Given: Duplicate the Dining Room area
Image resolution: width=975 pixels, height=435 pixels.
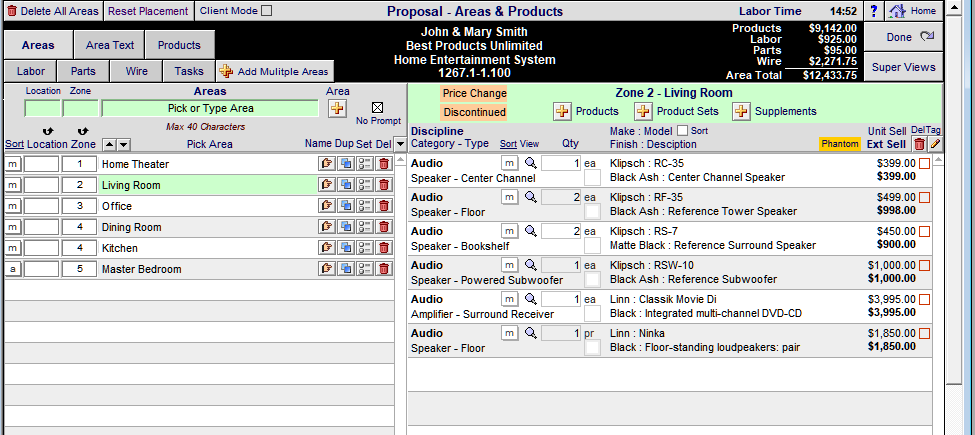Looking at the screenshot, I should point(346,227).
